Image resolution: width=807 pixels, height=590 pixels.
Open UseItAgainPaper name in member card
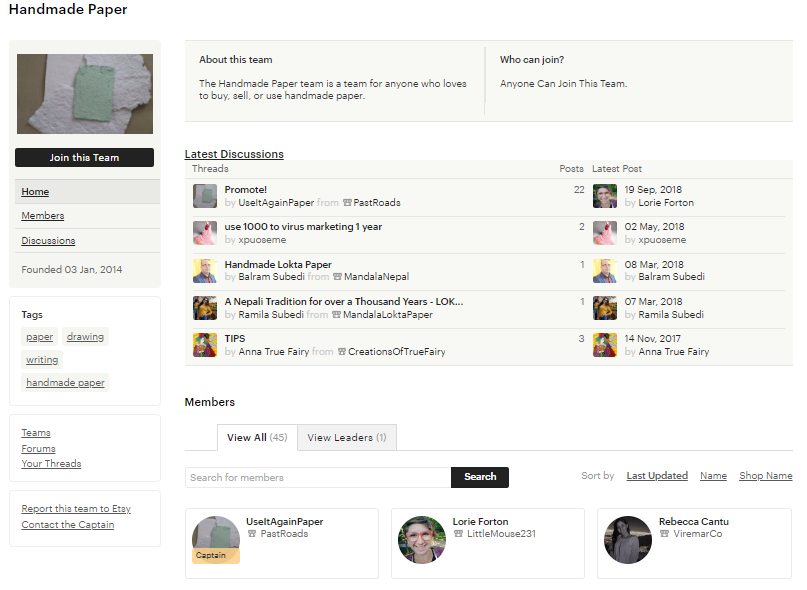tap(285, 522)
